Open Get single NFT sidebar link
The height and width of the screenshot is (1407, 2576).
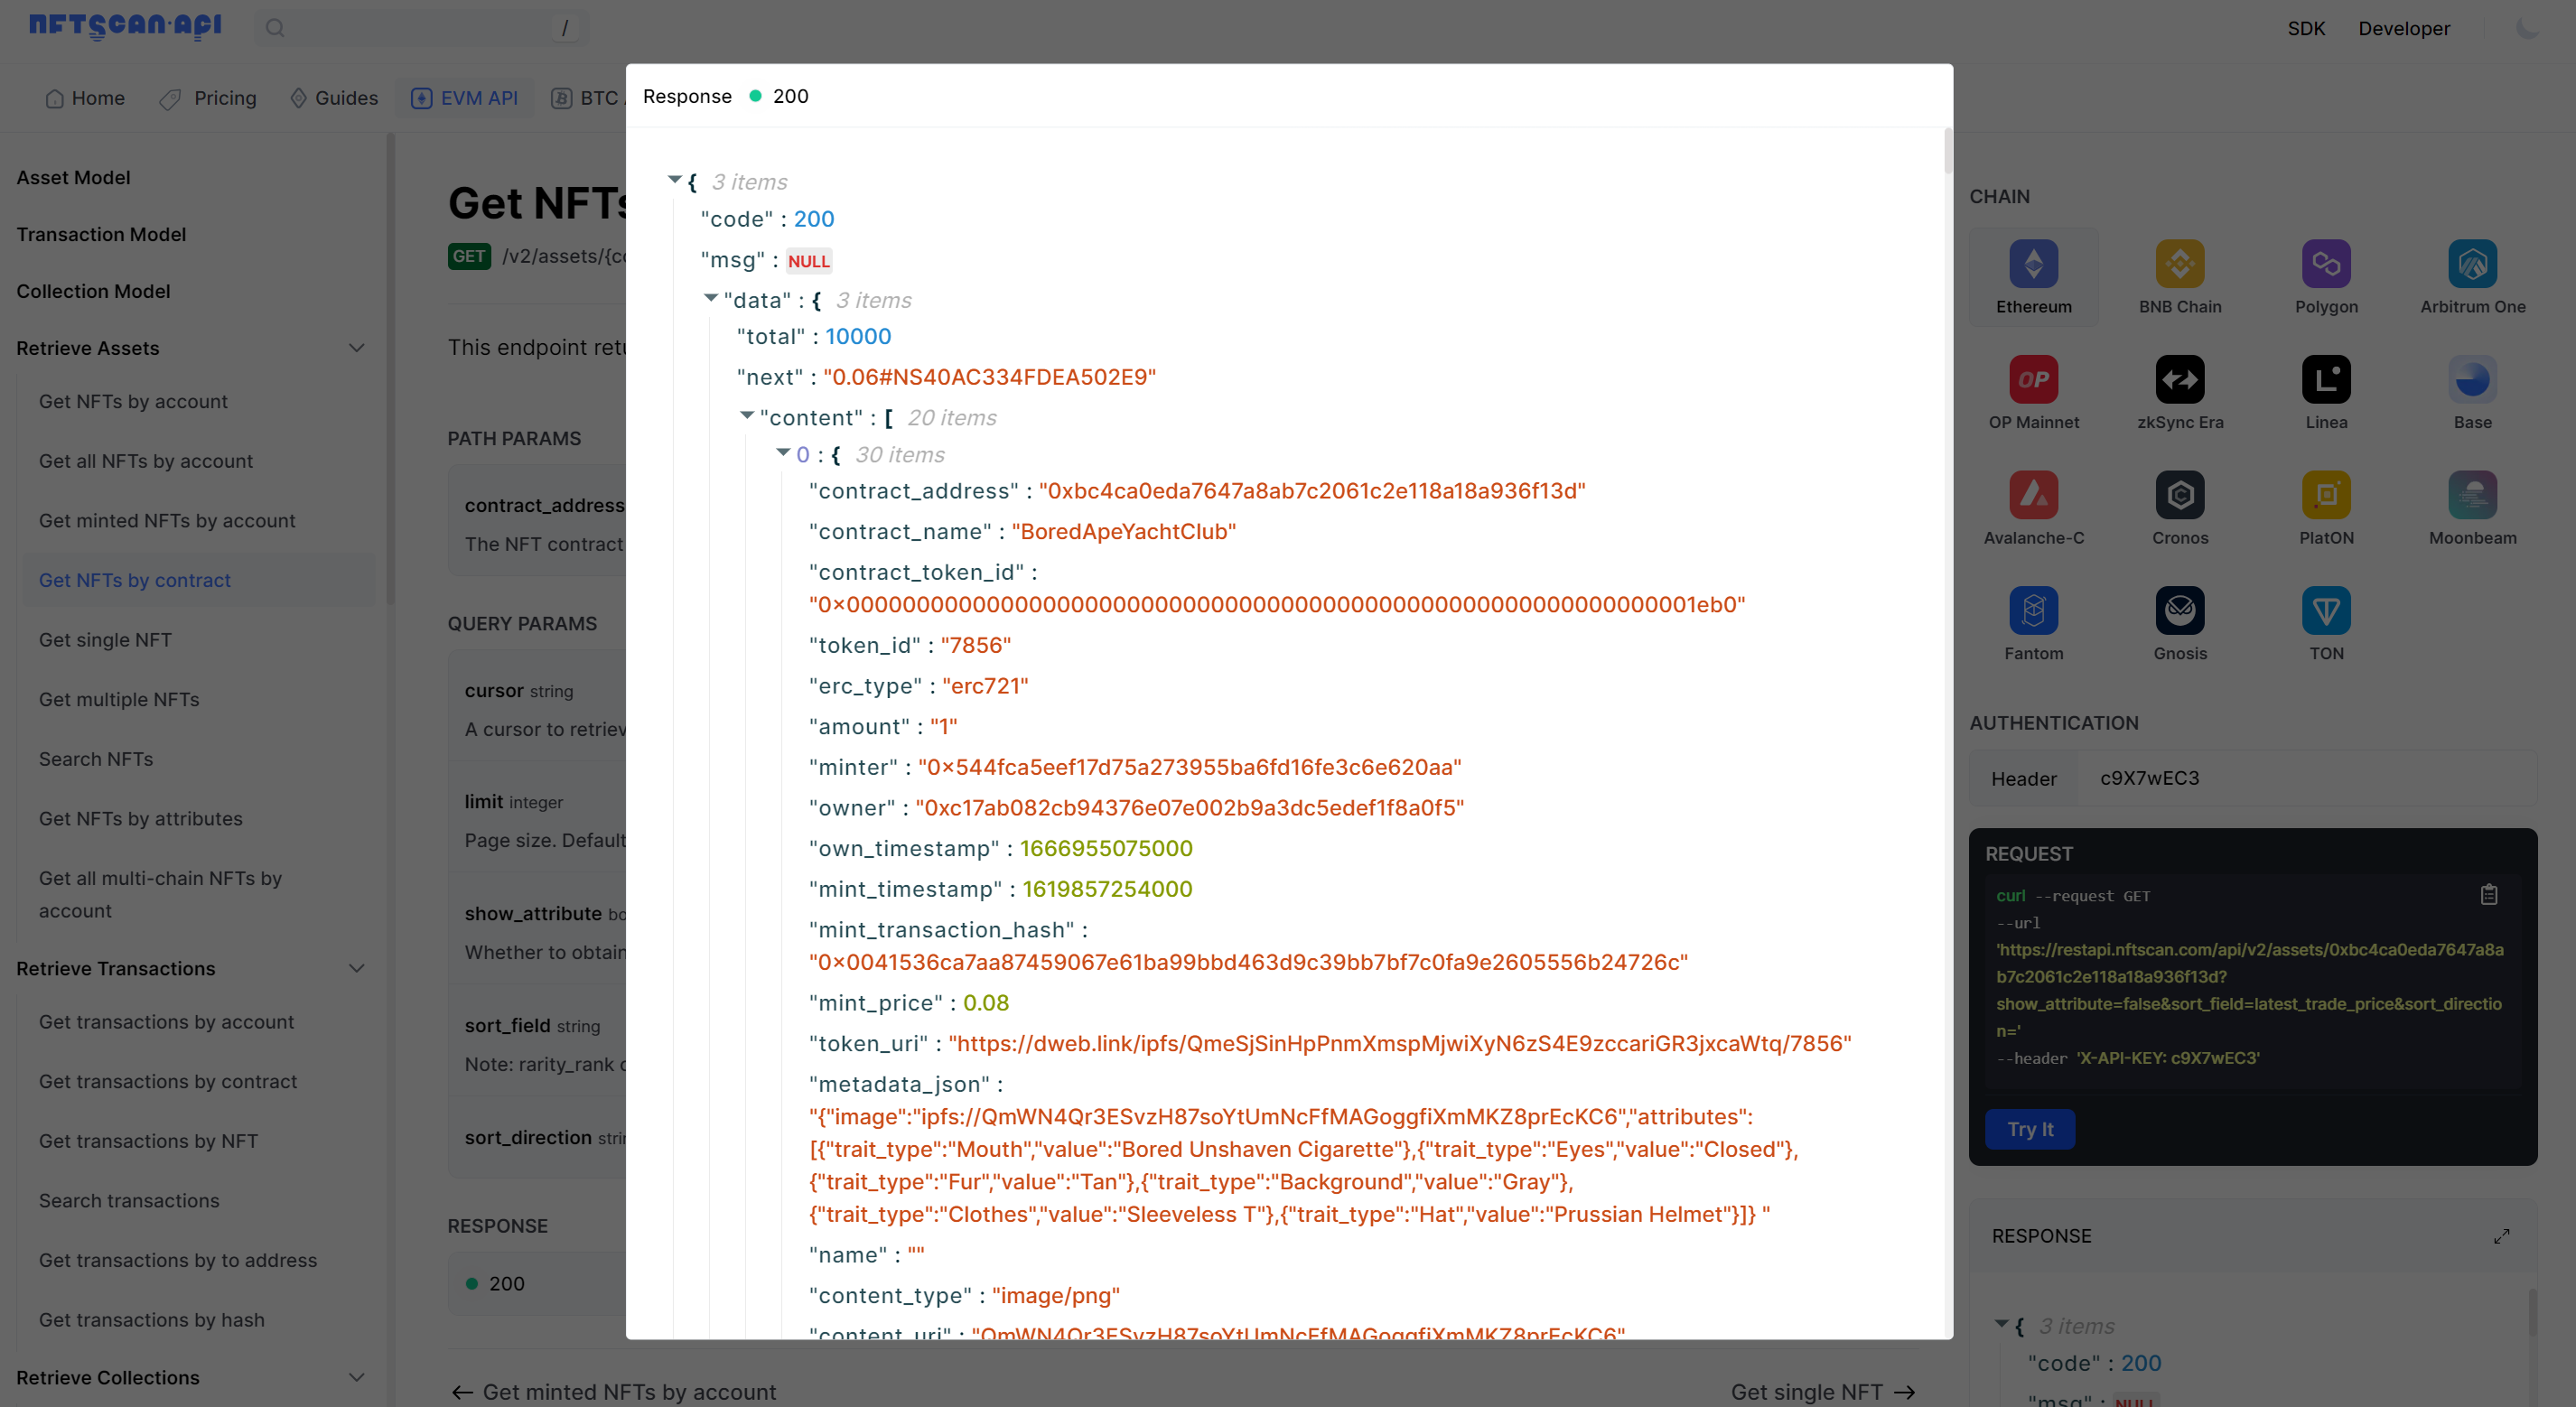pos(105,640)
